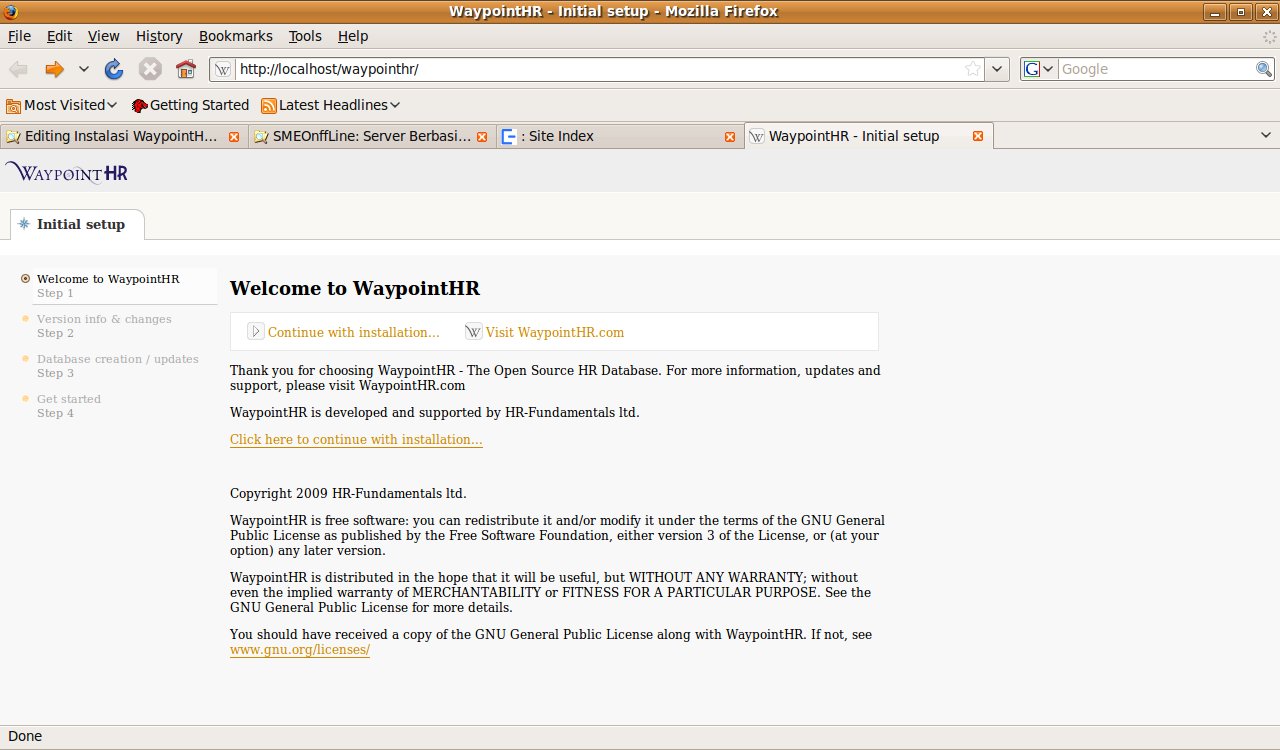Image resolution: width=1280 pixels, height=750 pixels.
Task: Click inside the Google search field
Action: click(x=1155, y=69)
